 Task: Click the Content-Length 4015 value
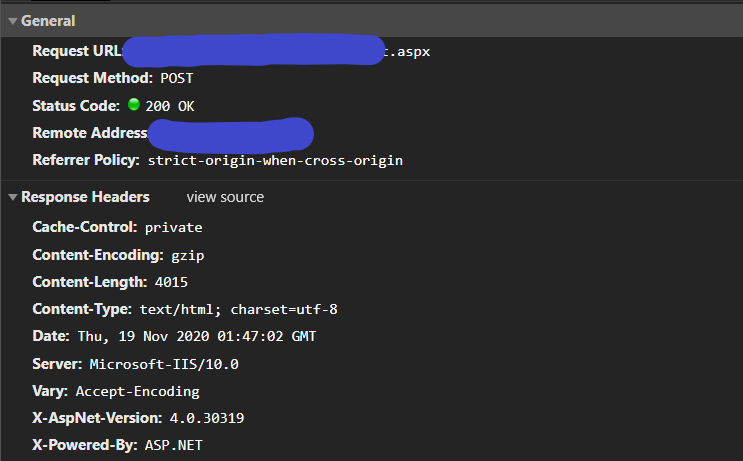[x=171, y=282]
